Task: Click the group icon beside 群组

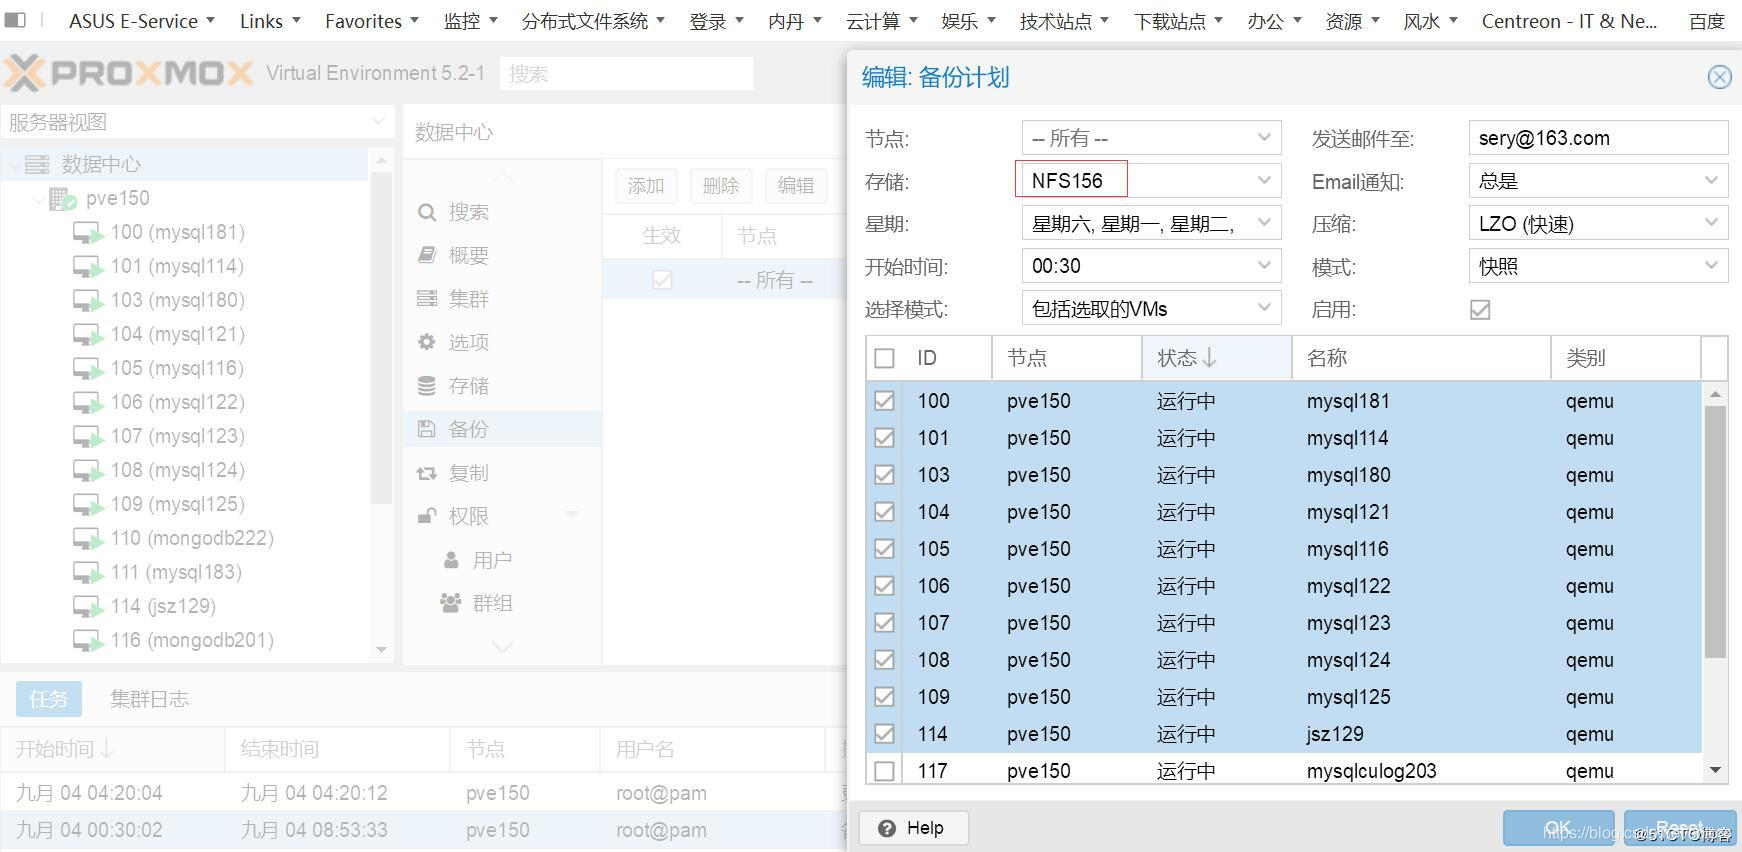Action: (451, 603)
